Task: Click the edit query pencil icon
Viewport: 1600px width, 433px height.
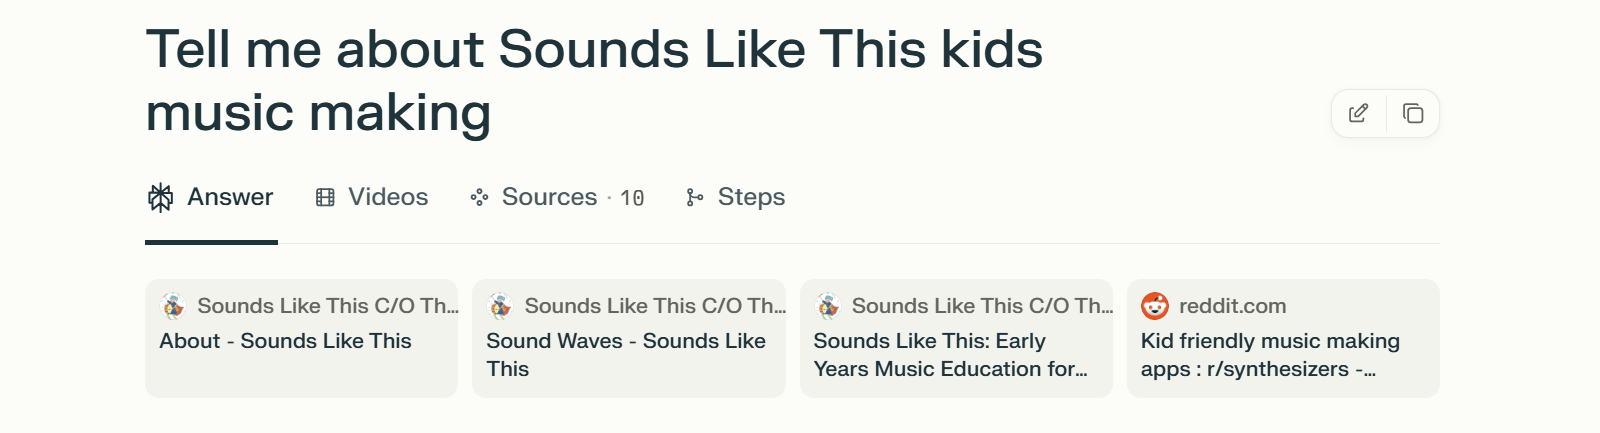Action: [x=1358, y=114]
